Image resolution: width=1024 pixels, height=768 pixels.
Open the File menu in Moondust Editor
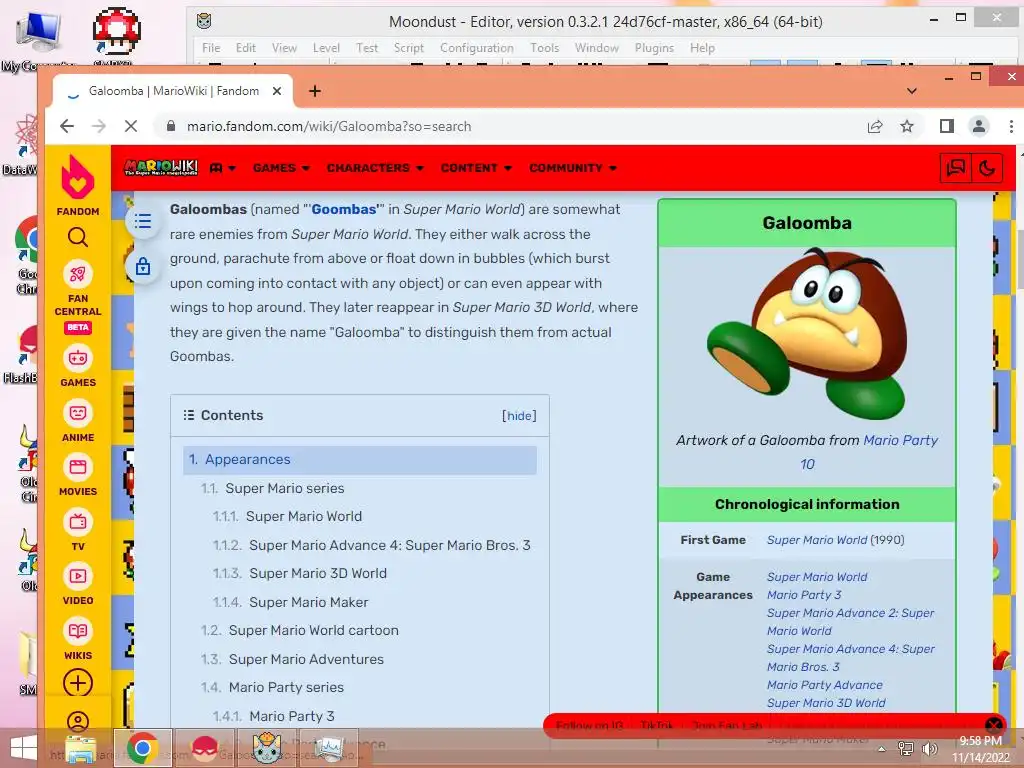pyautogui.click(x=211, y=48)
